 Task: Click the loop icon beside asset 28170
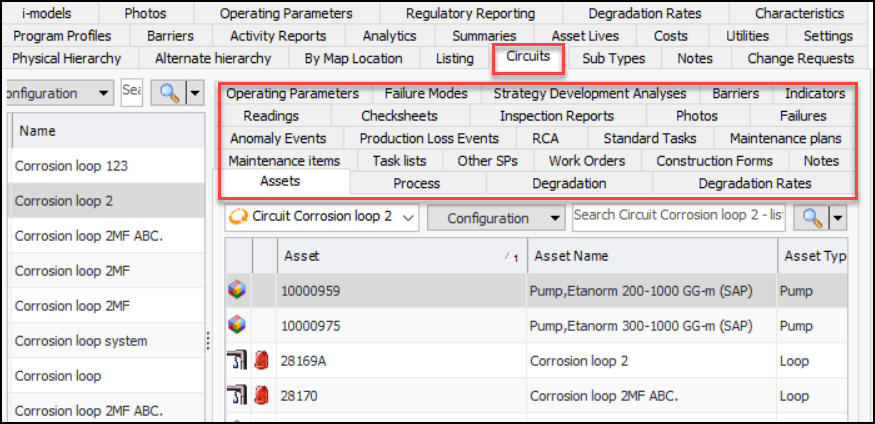point(236,396)
